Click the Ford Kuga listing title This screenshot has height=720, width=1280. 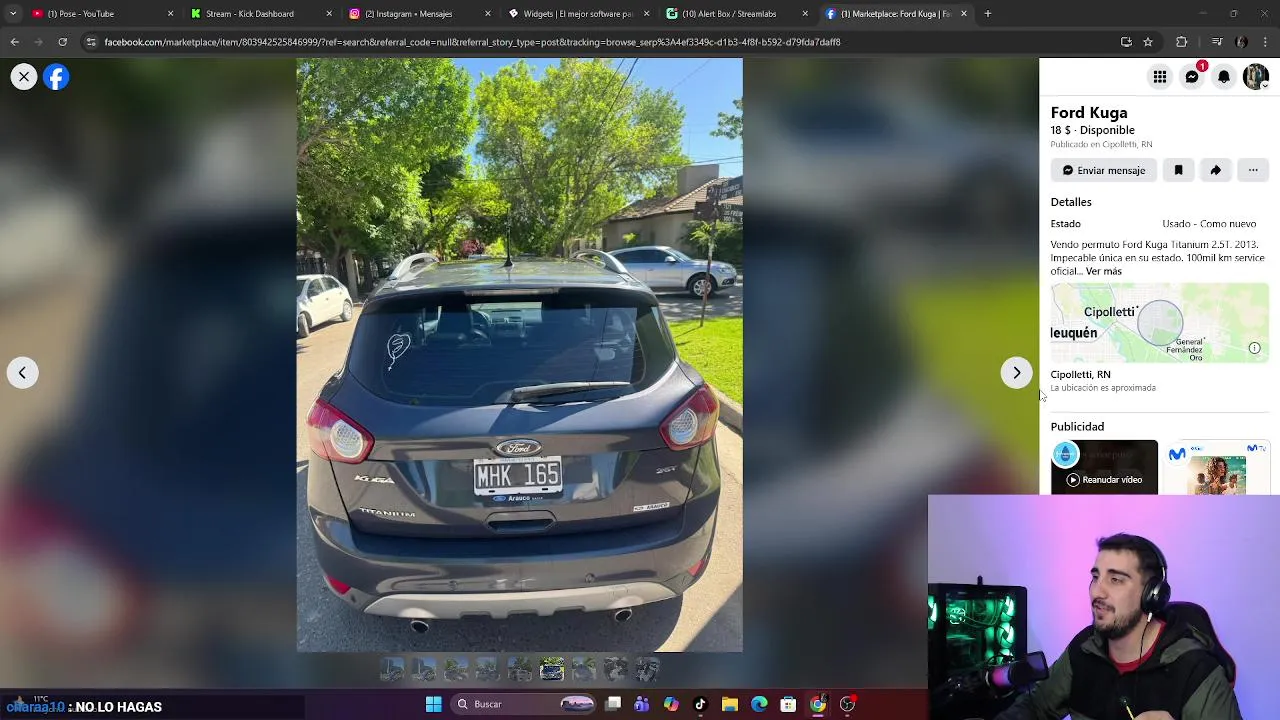click(x=1089, y=113)
